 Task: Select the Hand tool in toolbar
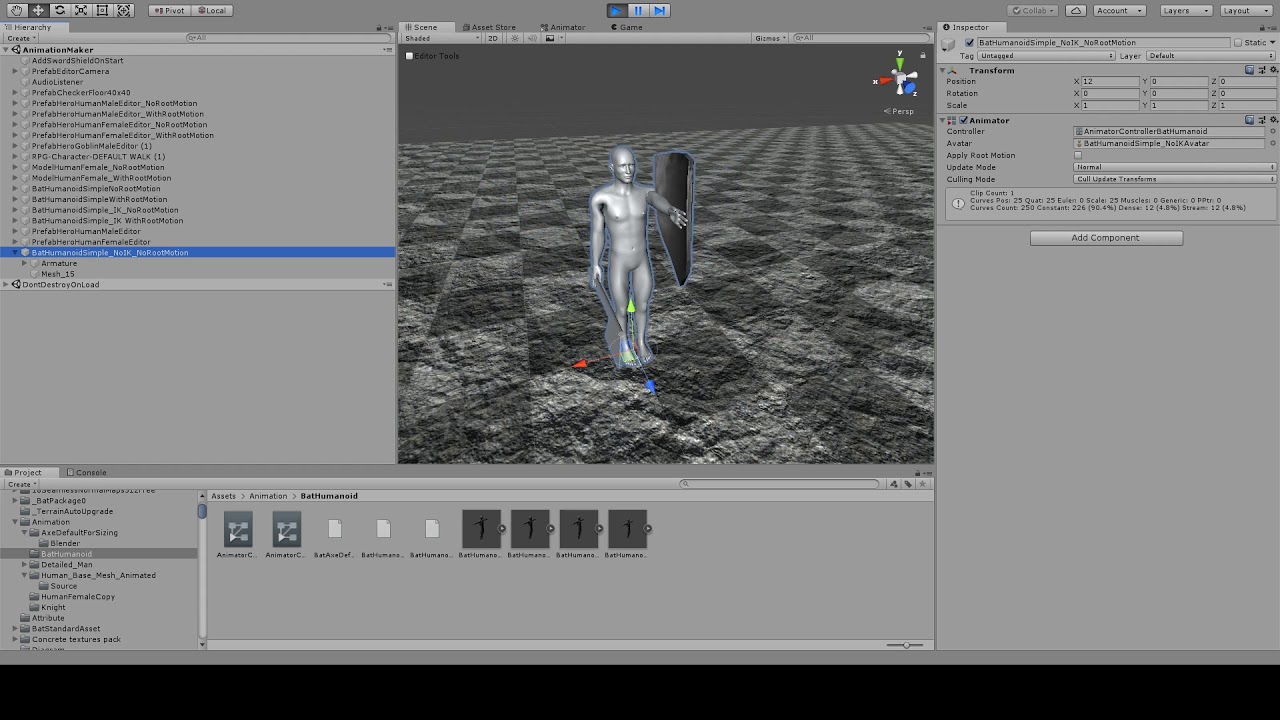tap(17, 10)
